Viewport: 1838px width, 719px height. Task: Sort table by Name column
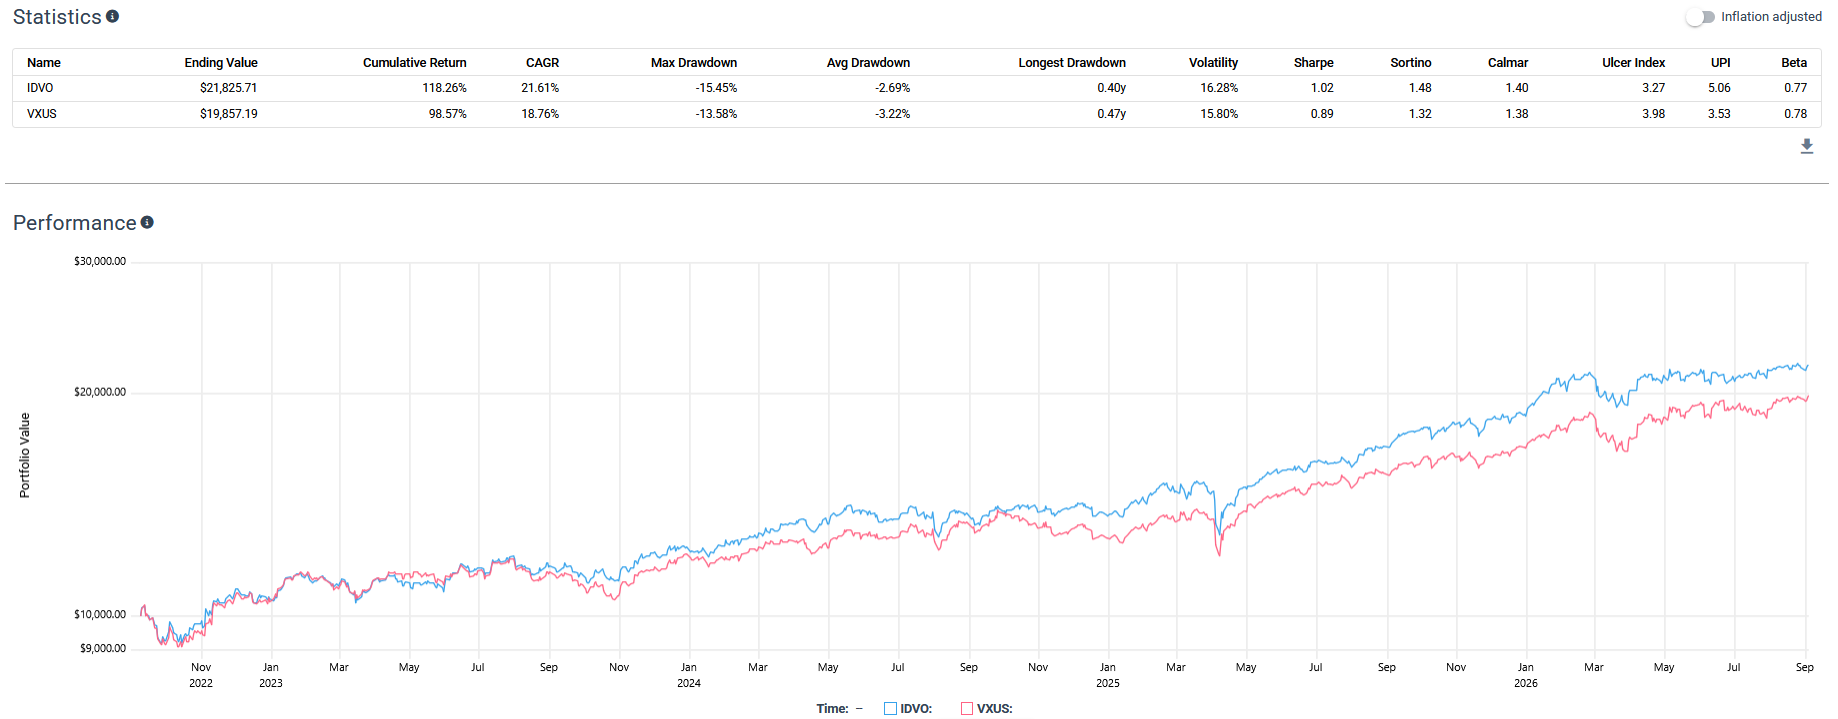(x=44, y=62)
